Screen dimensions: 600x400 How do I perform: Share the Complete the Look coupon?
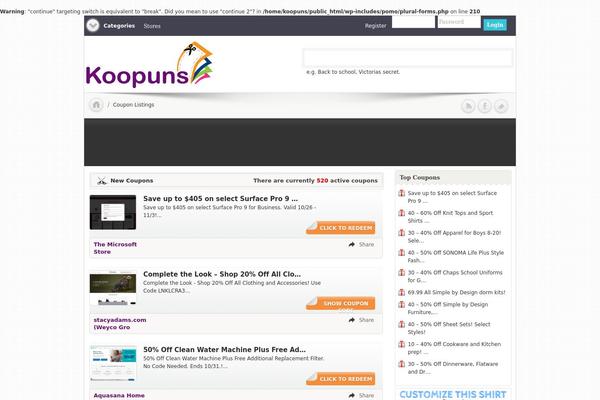(361, 320)
